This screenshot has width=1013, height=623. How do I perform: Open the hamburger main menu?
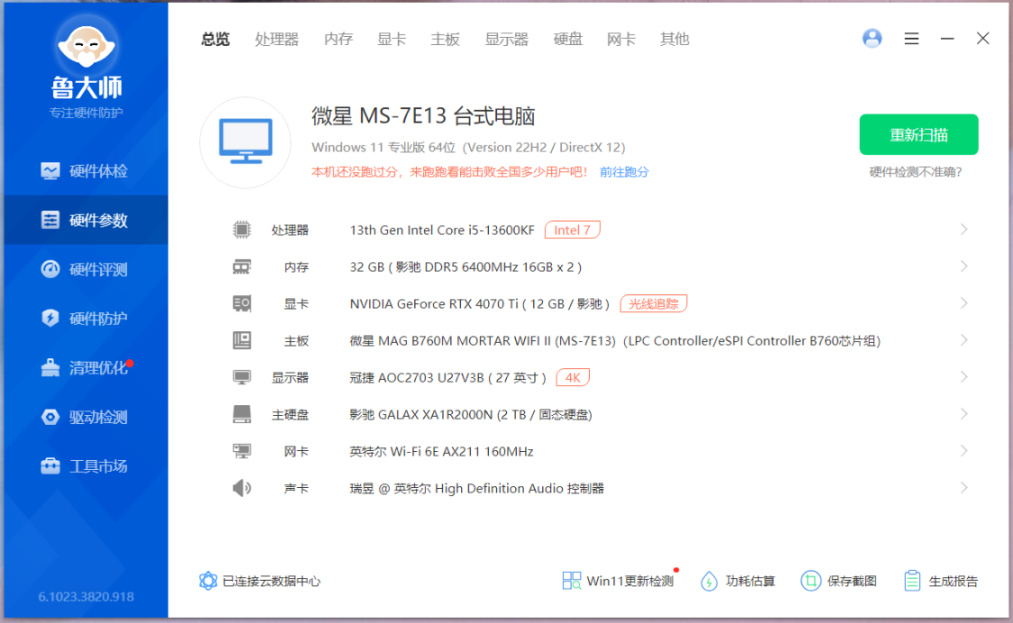912,39
